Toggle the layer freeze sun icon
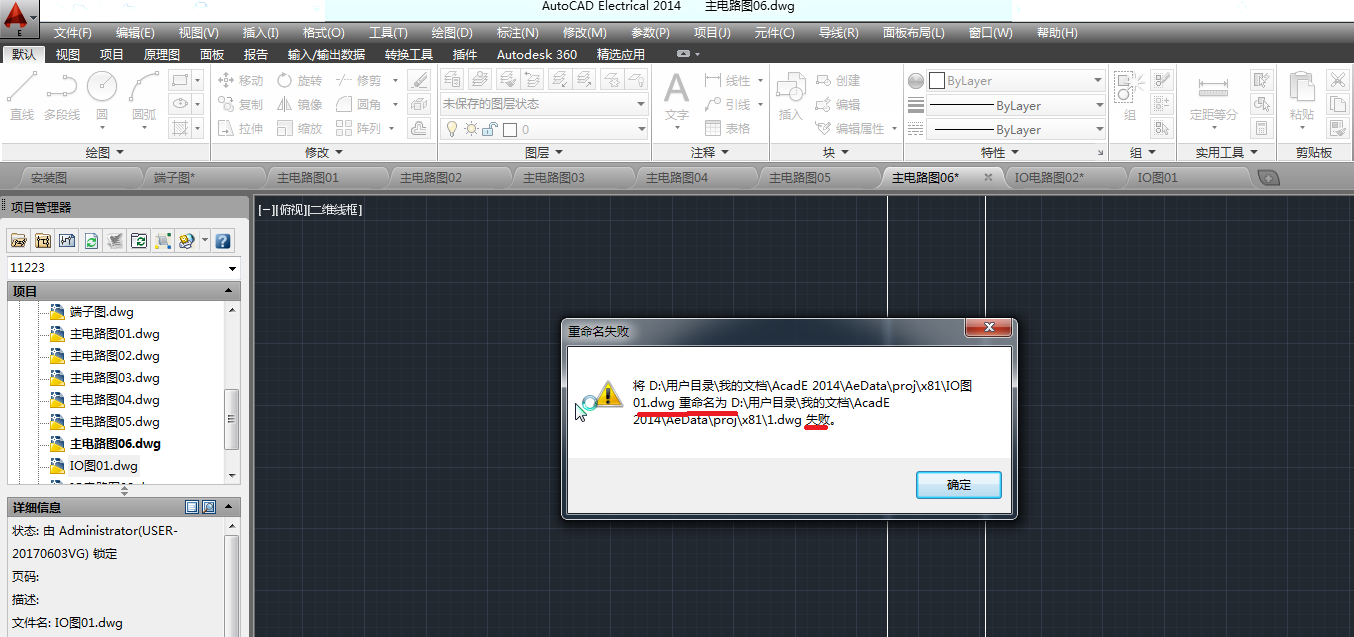This screenshot has width=1354, height=637. [x=470, y=129]
